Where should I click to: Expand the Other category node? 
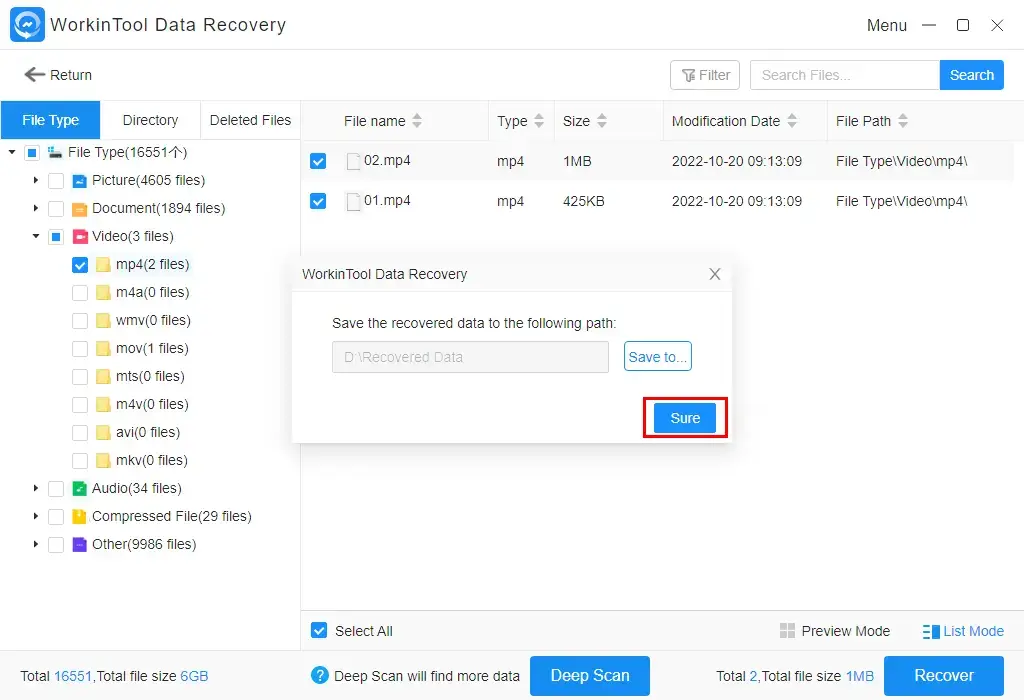click(36, 544)
